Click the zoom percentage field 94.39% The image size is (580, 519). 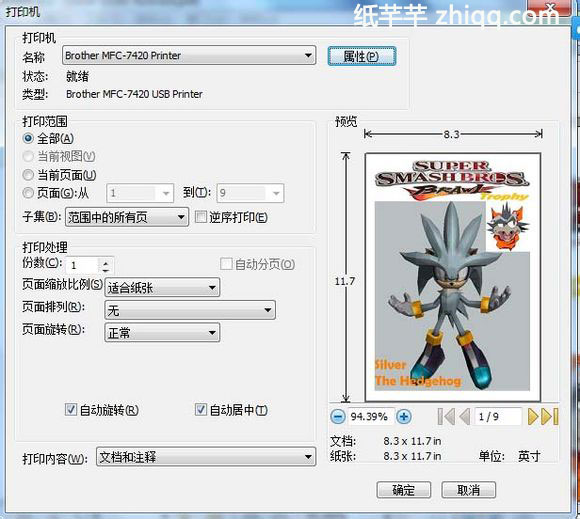pyautogui.click(x=370, y=417)
